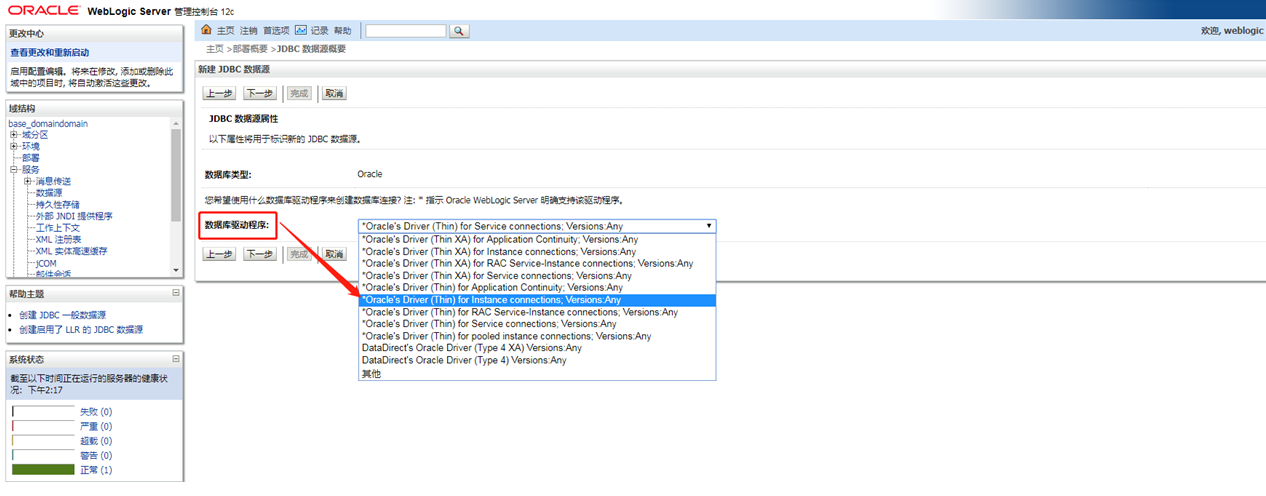Image resolution: width=1266 pixels, height=496 pixels.
Task: Select Thin XA for Service connections driver
Action: (x=496, y=276)
